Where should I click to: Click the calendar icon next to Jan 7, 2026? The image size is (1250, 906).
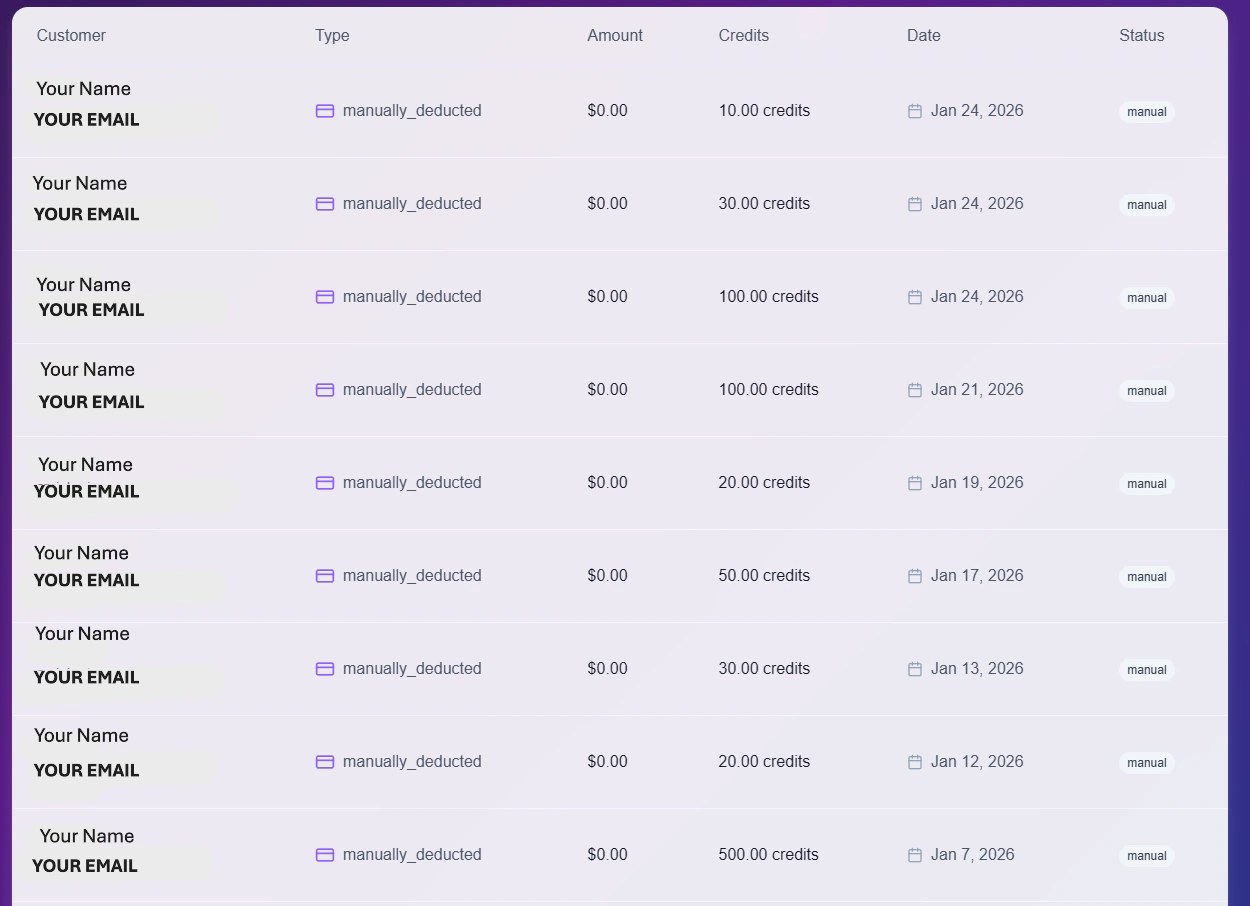coord(914,855)
